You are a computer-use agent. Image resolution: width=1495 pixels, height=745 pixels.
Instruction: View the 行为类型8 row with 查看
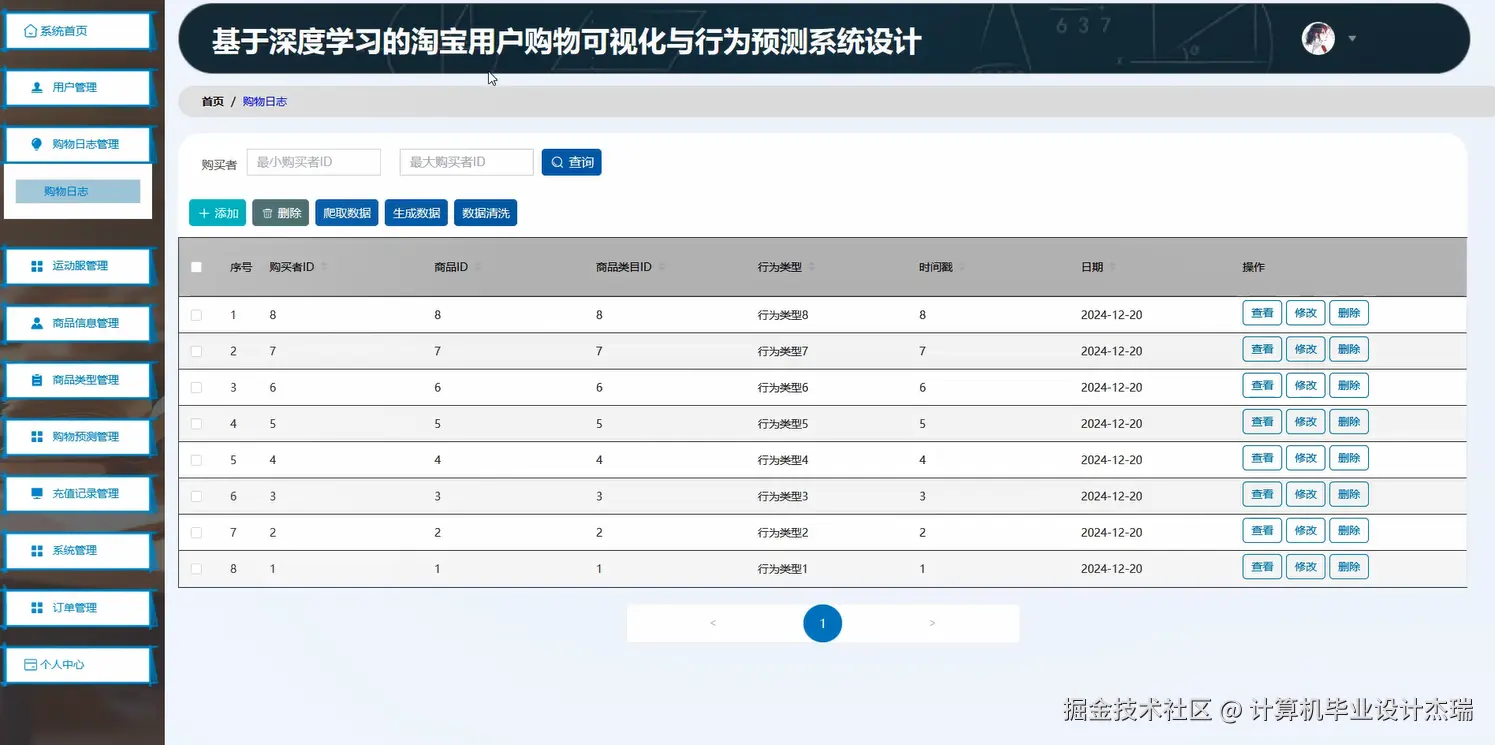tap(1262, 313)
